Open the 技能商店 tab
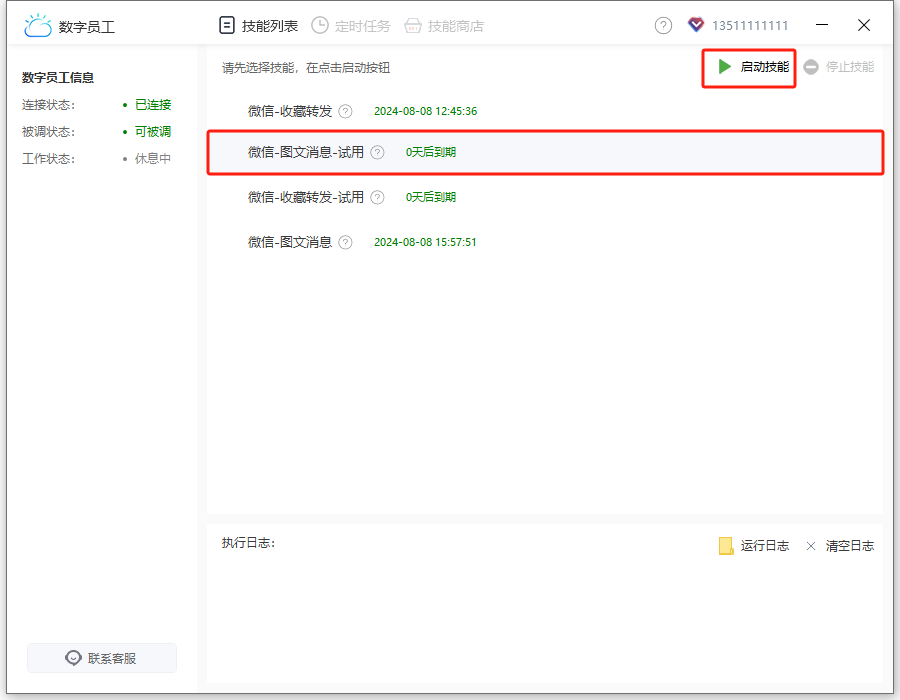The image size is (900, 700). (x=444, y=26)
